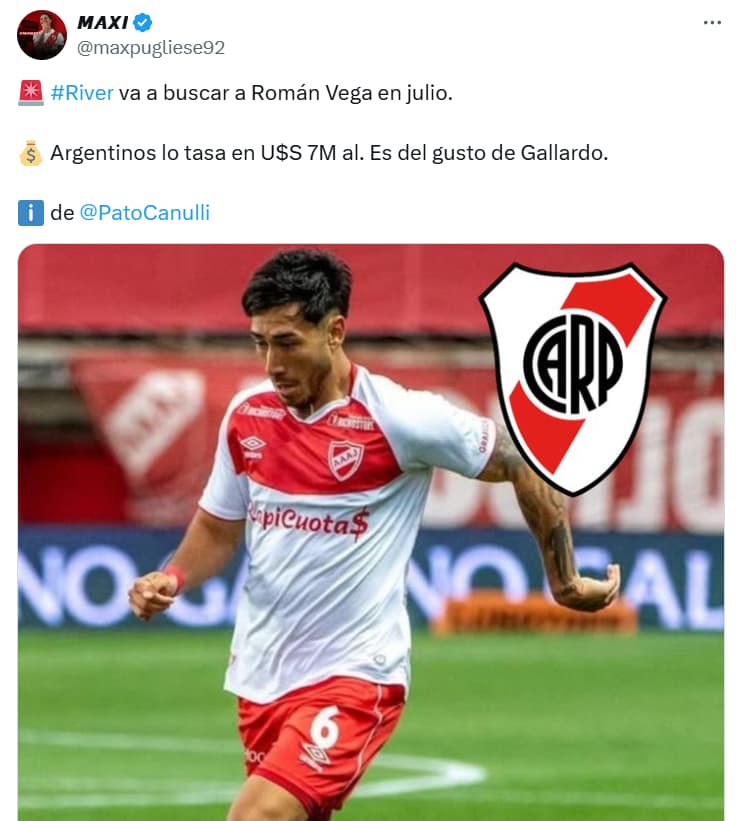This screenshot has height=821, width=736.
Task: Open the @PatoCanulli mention link
Action: pos(144,213)
